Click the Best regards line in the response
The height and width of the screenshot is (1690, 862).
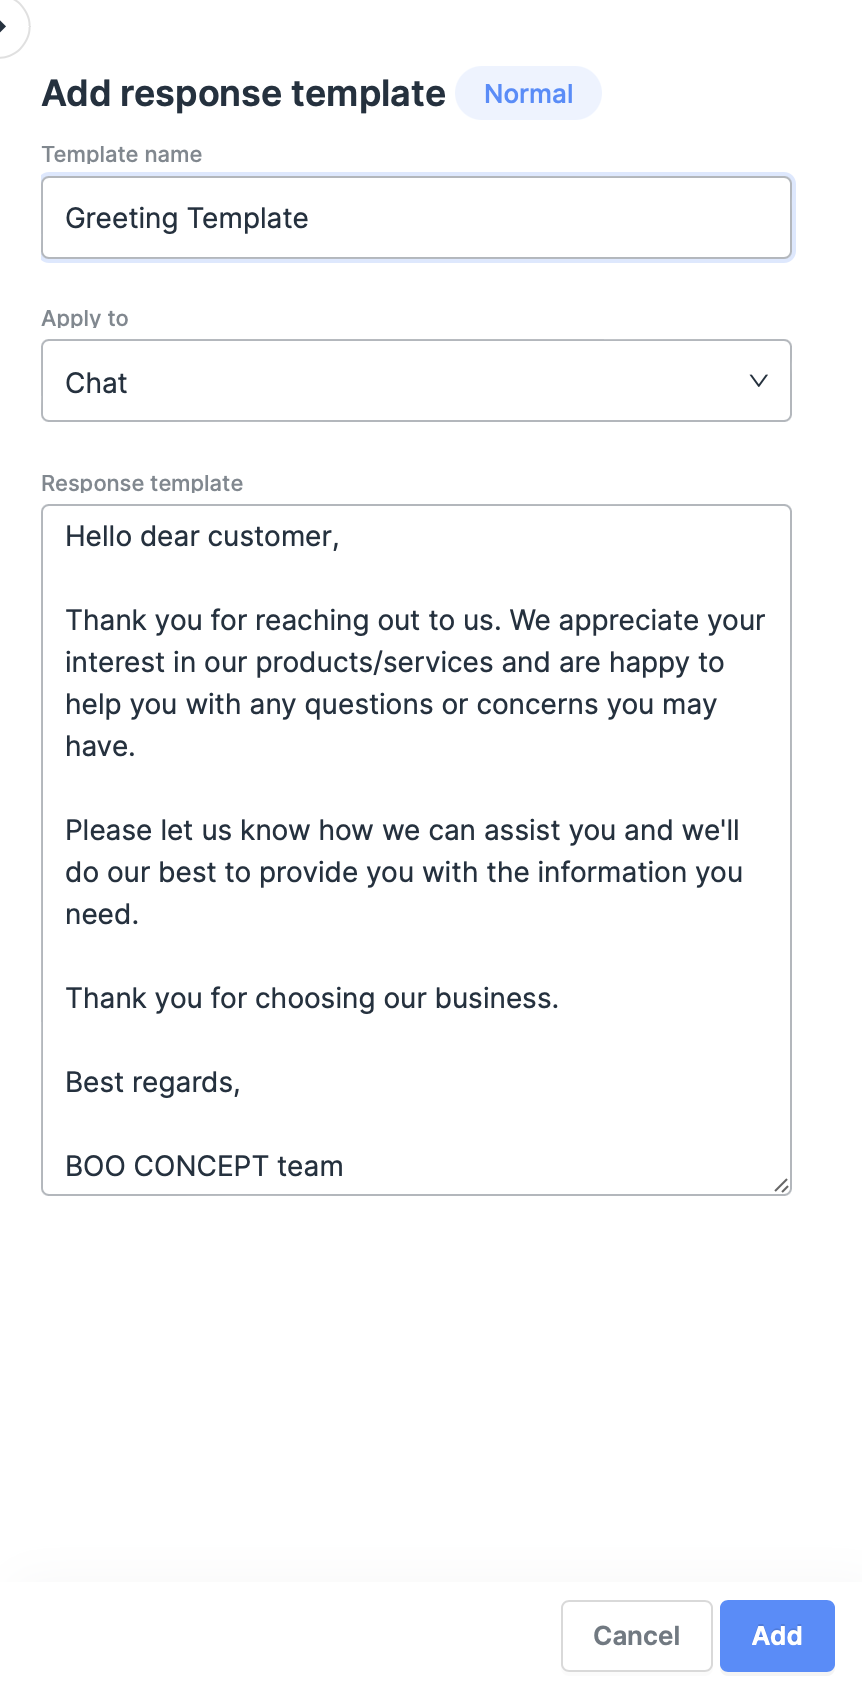[153, 1083]
